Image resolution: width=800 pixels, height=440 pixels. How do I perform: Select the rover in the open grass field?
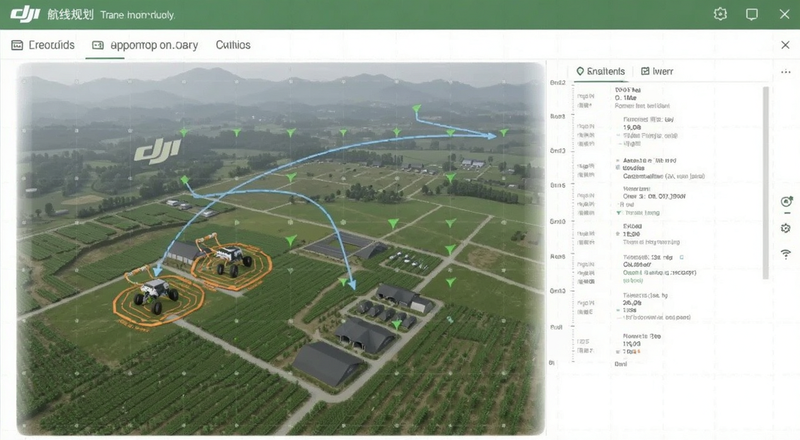[155, 295]
